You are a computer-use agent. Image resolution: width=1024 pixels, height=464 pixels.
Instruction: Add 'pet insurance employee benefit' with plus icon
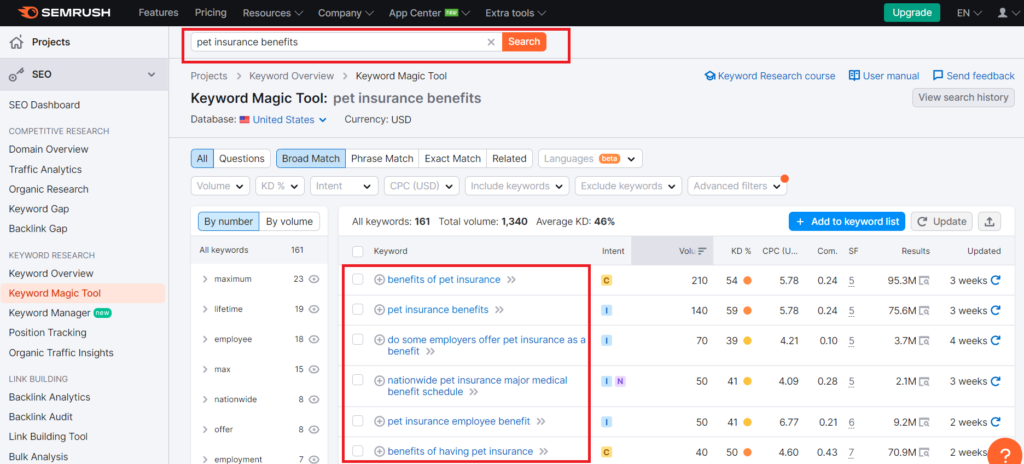coord(379,422)
